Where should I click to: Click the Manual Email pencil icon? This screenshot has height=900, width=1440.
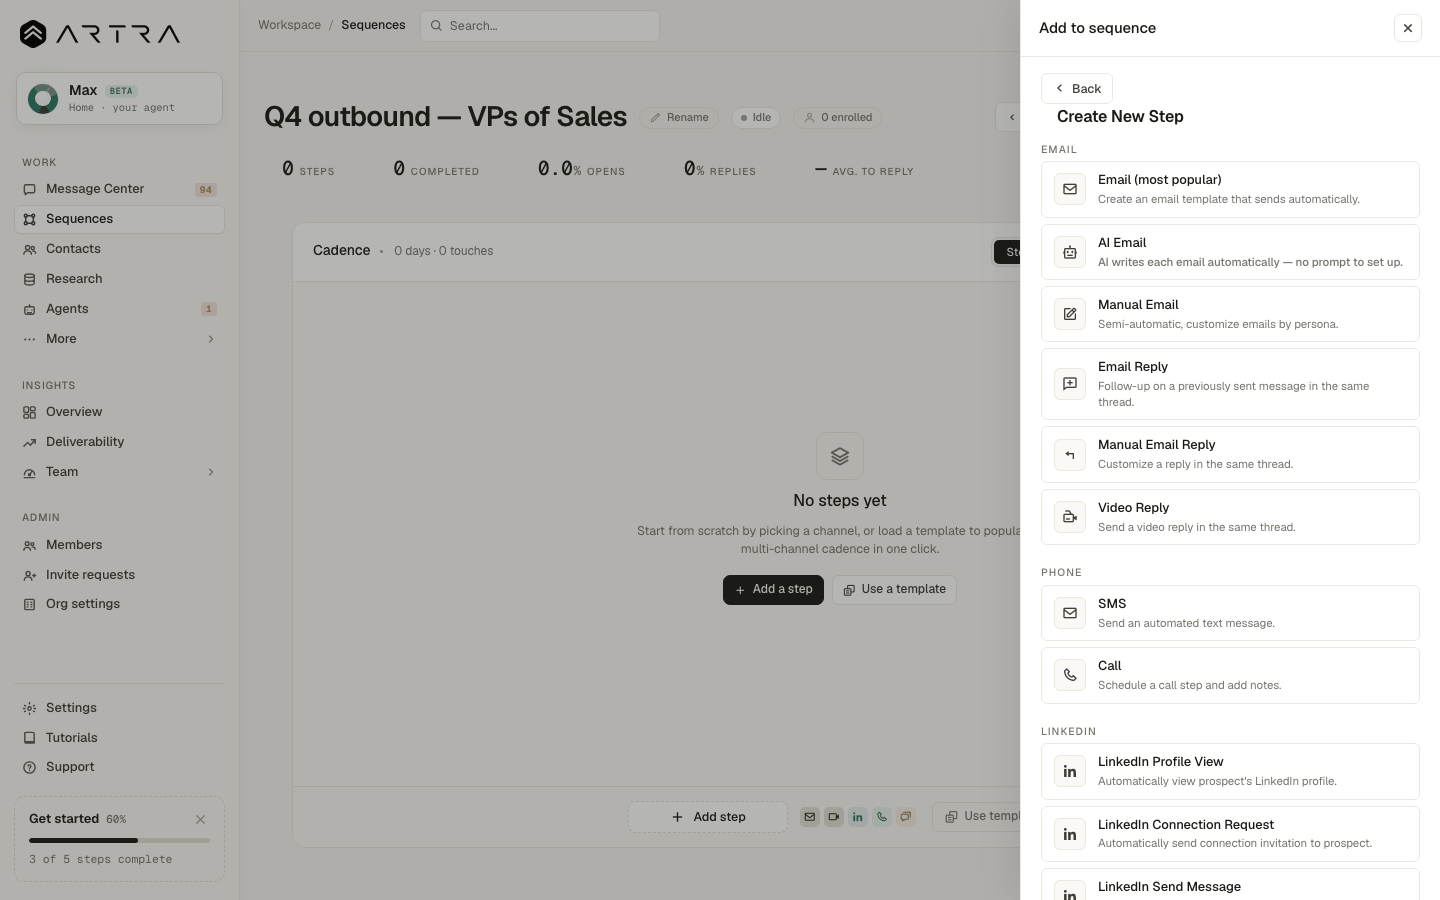(1070, 314)
